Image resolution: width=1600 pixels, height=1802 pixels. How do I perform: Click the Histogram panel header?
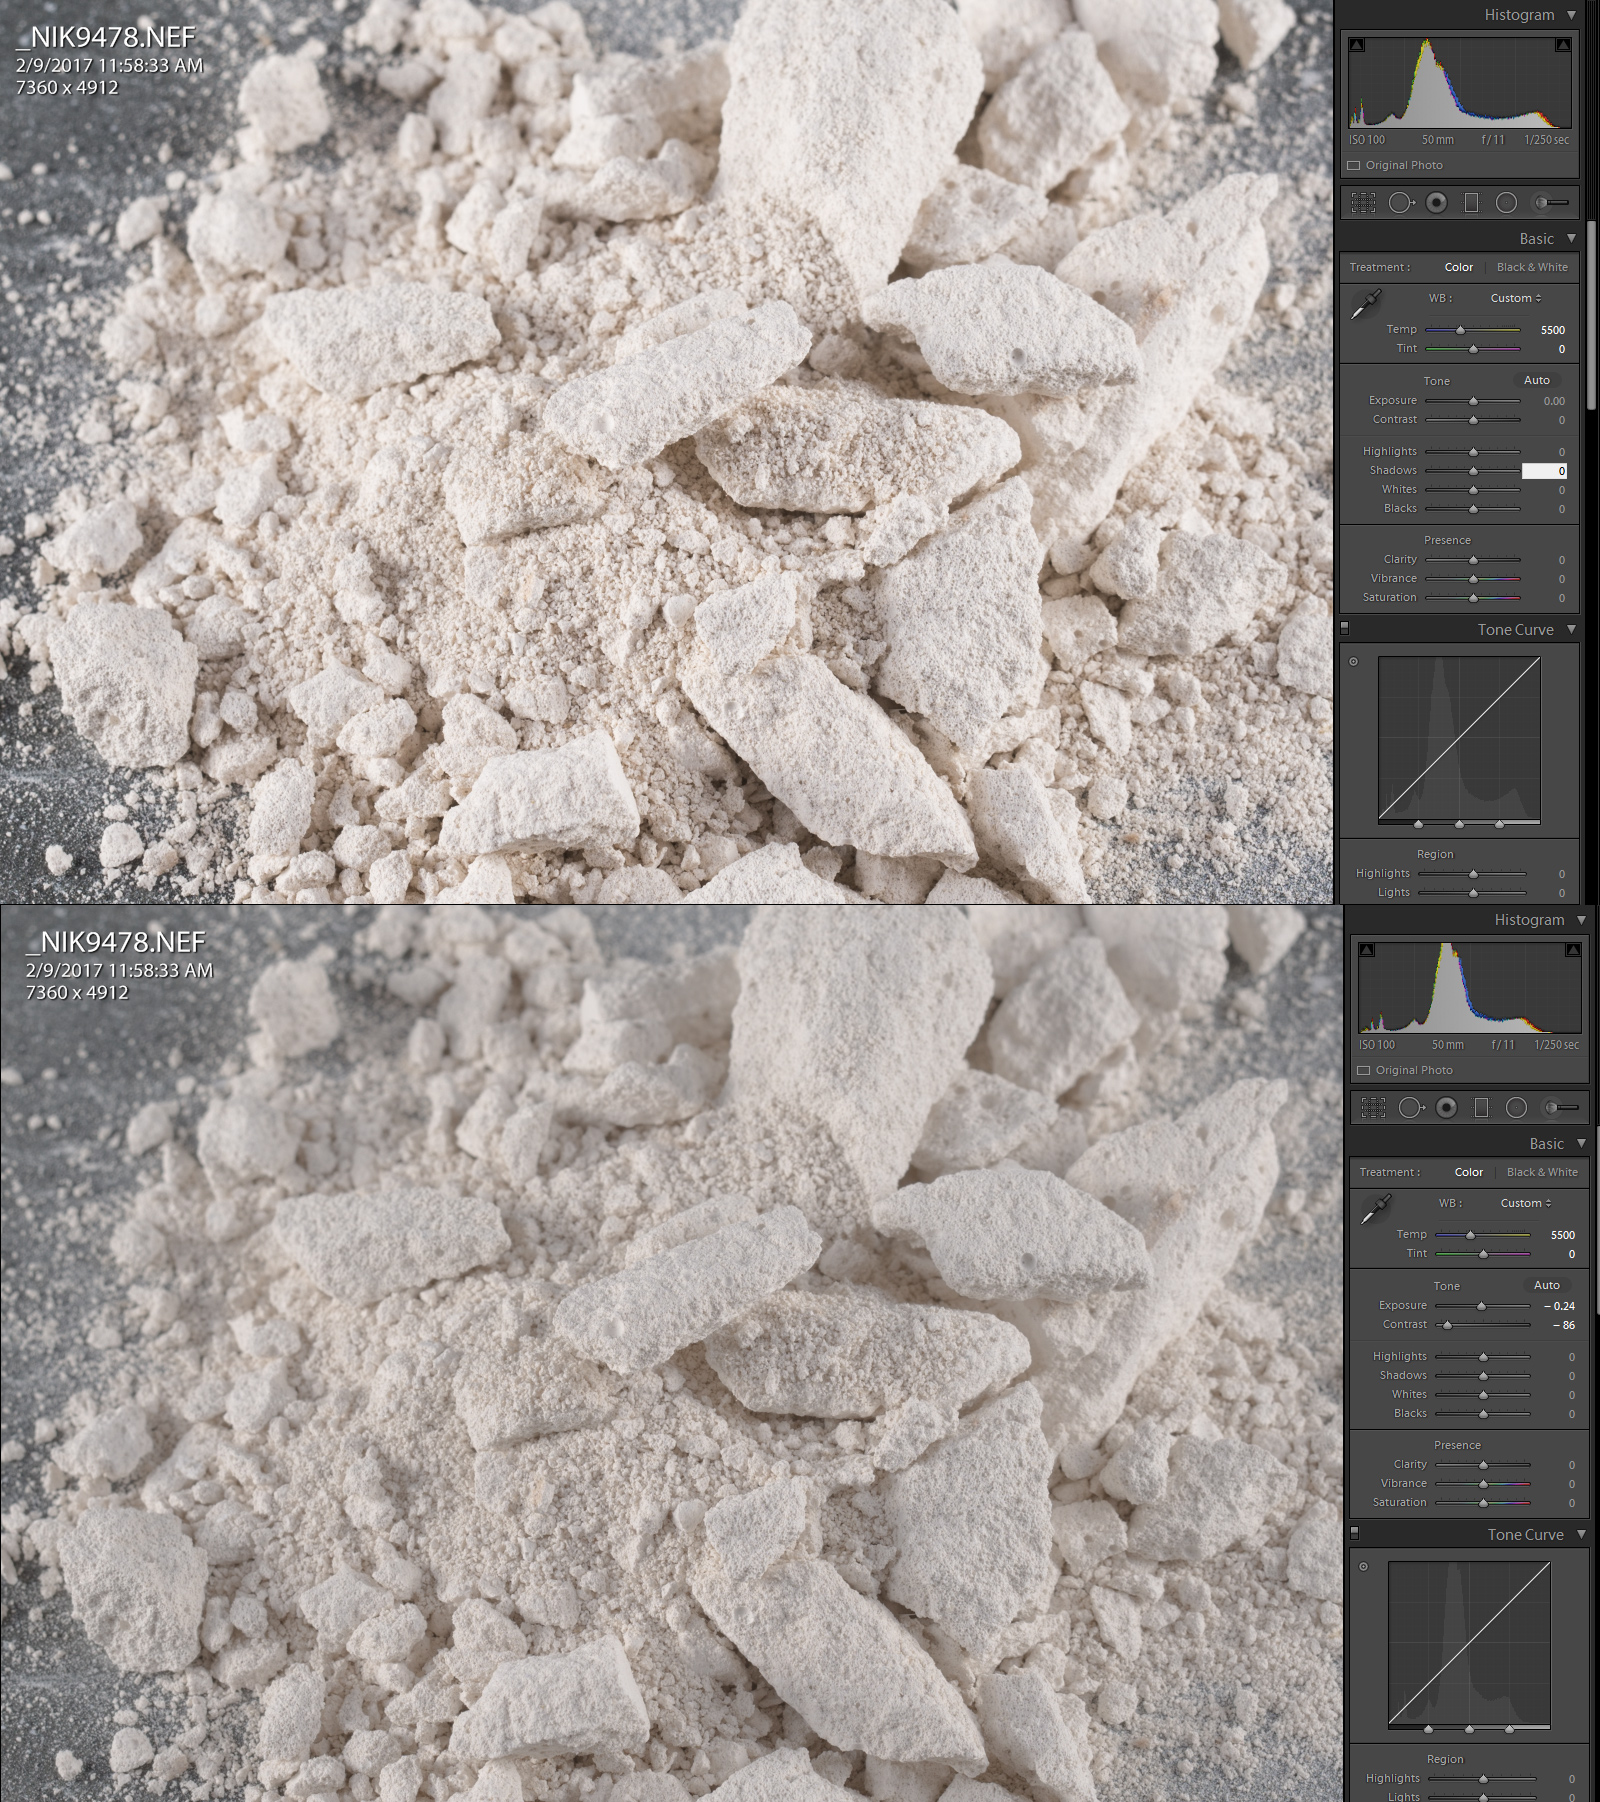pyautogui.click(x=1522, y=15)
